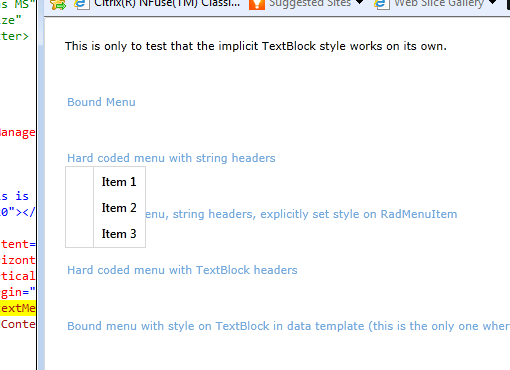Click the empty icon column beside Item 2
The image size is (510, 370).
click(x=80, y=208)
